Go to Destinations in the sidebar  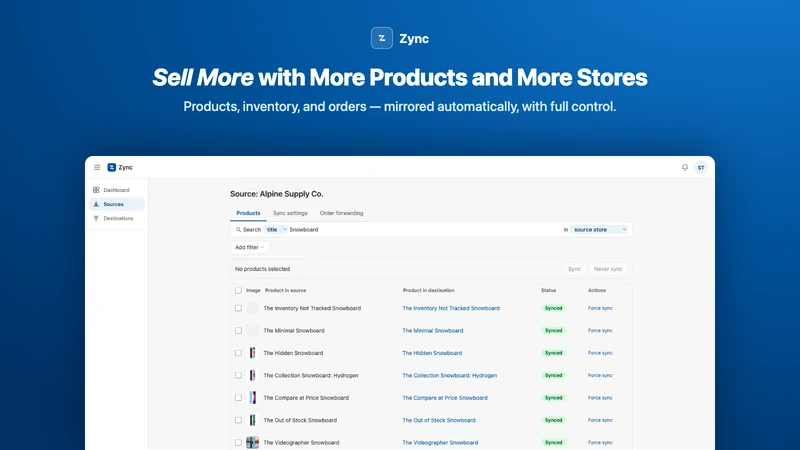(x=116, y=218)
